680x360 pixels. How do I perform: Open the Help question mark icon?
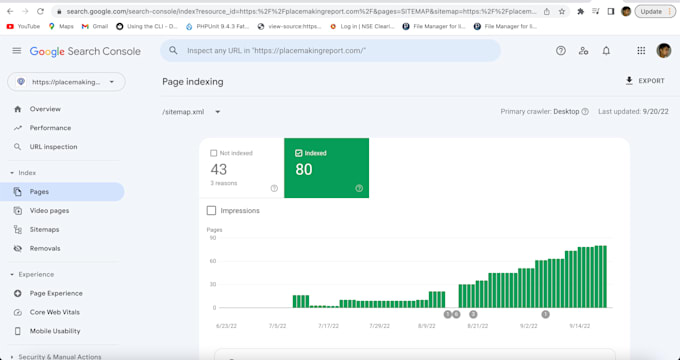tap(561, 51)
